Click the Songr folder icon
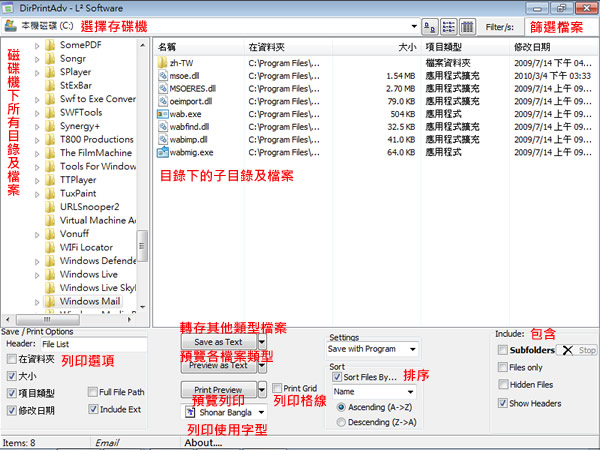The width and height of the screenshot is (600, 450). [x=50, y=59]
